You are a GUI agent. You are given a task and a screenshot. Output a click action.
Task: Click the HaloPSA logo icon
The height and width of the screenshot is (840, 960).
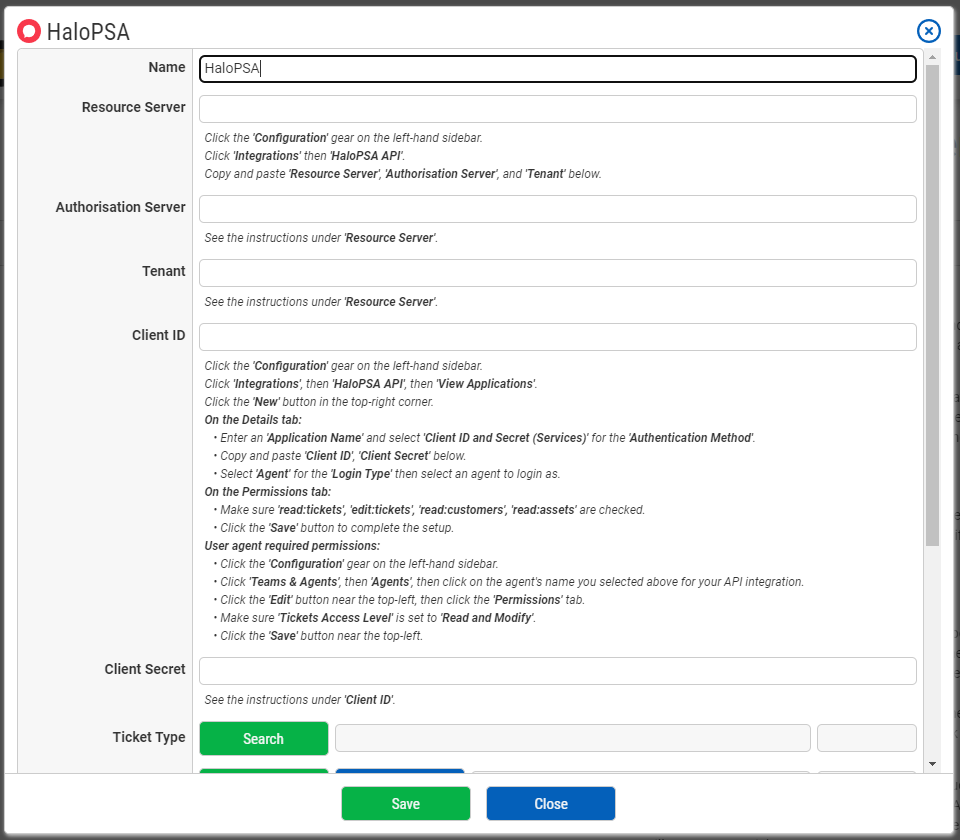[x=29, y=31]
